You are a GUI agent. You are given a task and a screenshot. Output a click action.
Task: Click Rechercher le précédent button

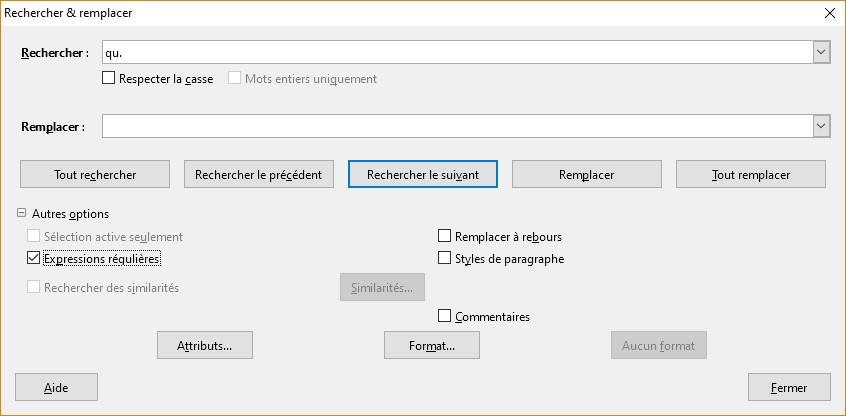click(x=258, y=174)
